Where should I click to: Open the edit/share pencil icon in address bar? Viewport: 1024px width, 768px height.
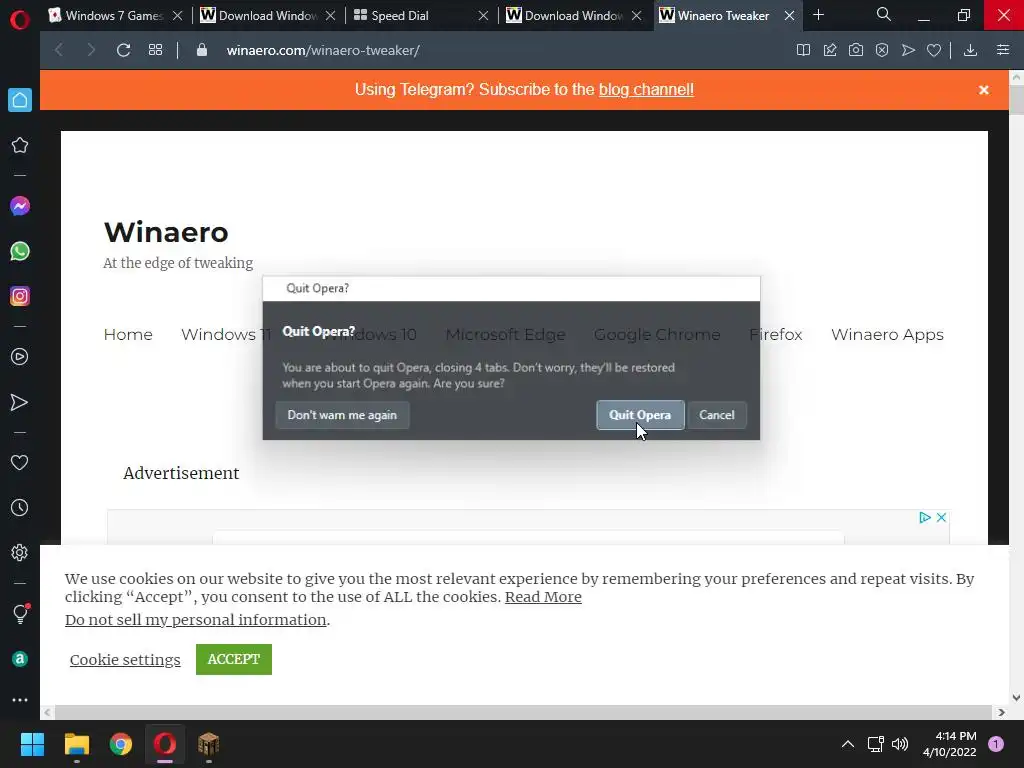click(830, 50)
